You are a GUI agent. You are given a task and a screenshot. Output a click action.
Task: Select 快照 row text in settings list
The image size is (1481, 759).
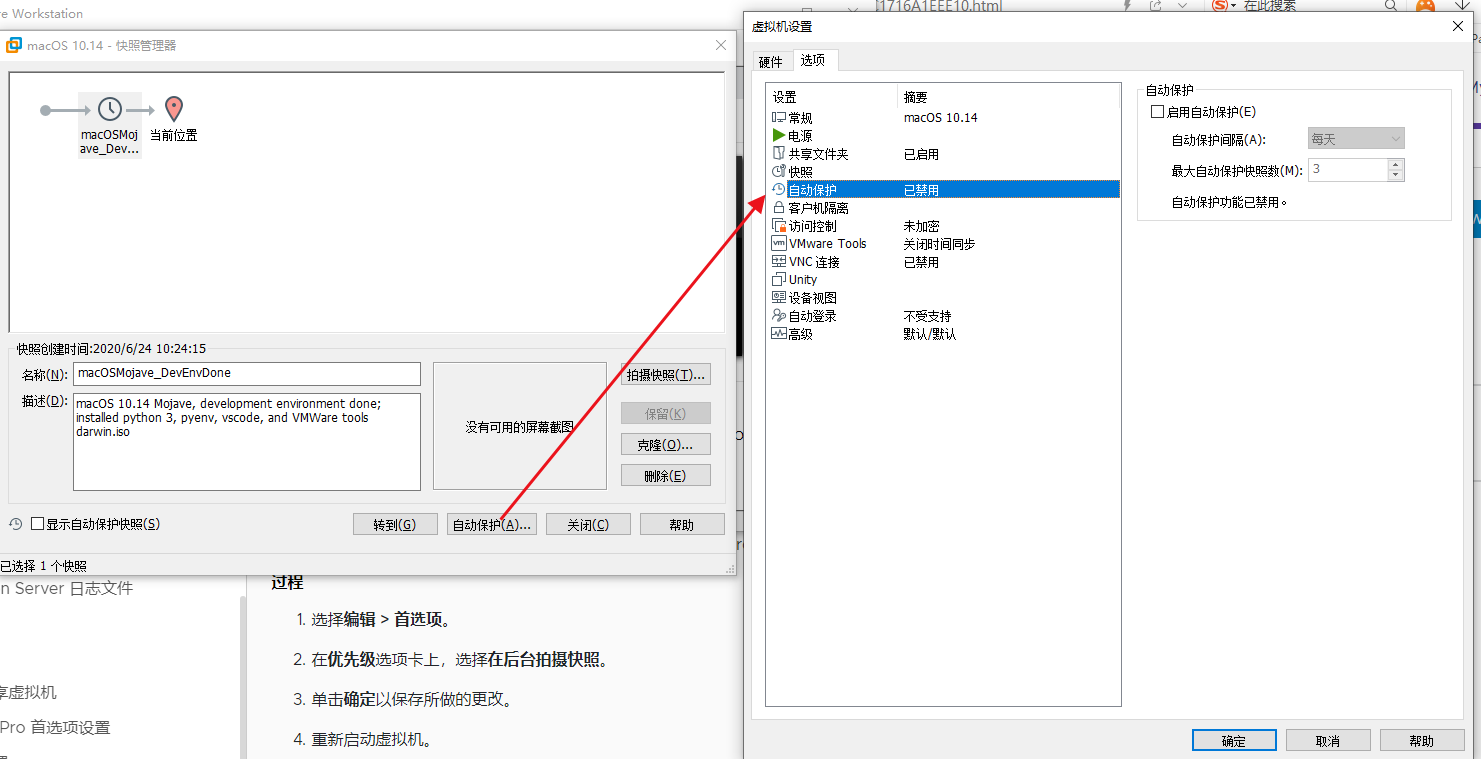click(x=801, y=172)
